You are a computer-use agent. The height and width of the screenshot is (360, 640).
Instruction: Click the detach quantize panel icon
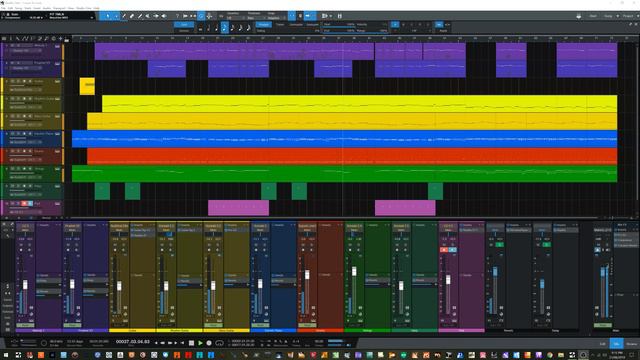pos(631,24)
